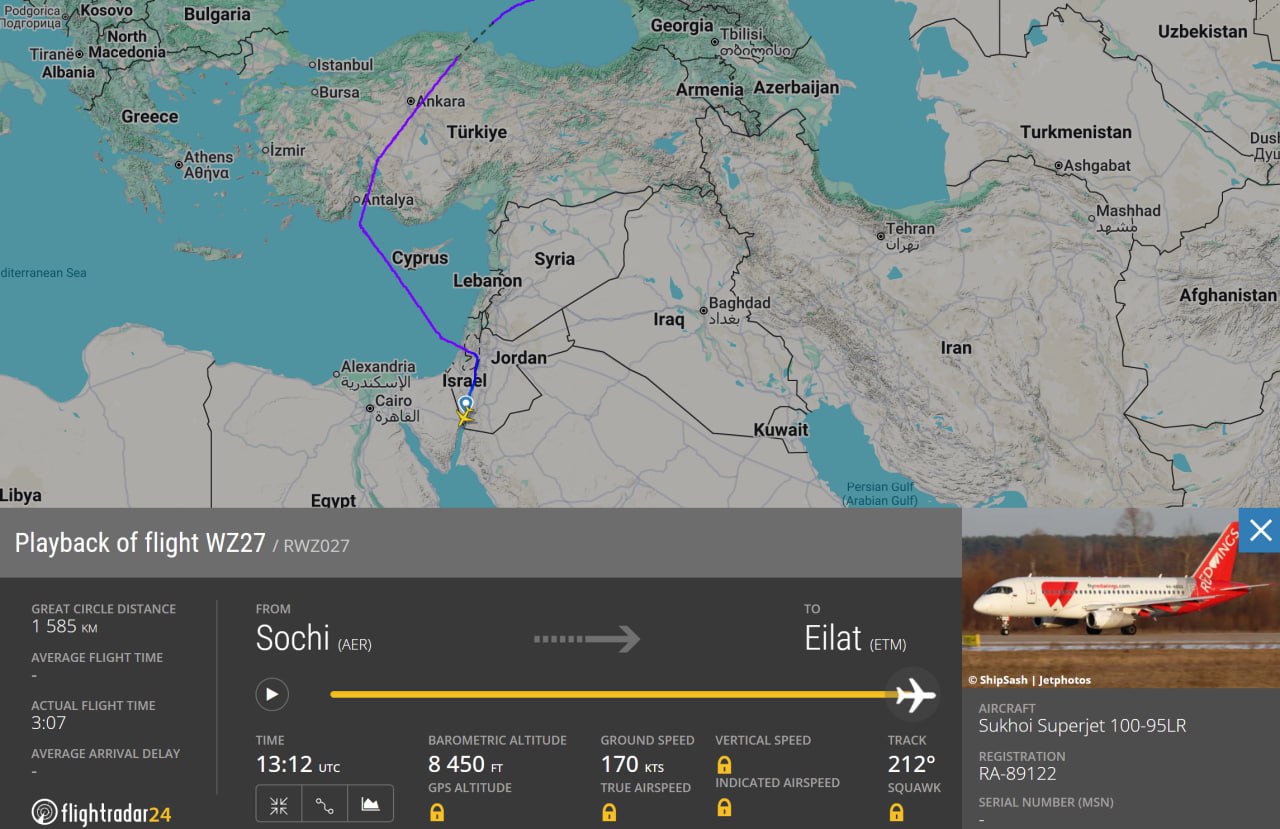Toggle the flight route path icon

[x=325, y=804]
